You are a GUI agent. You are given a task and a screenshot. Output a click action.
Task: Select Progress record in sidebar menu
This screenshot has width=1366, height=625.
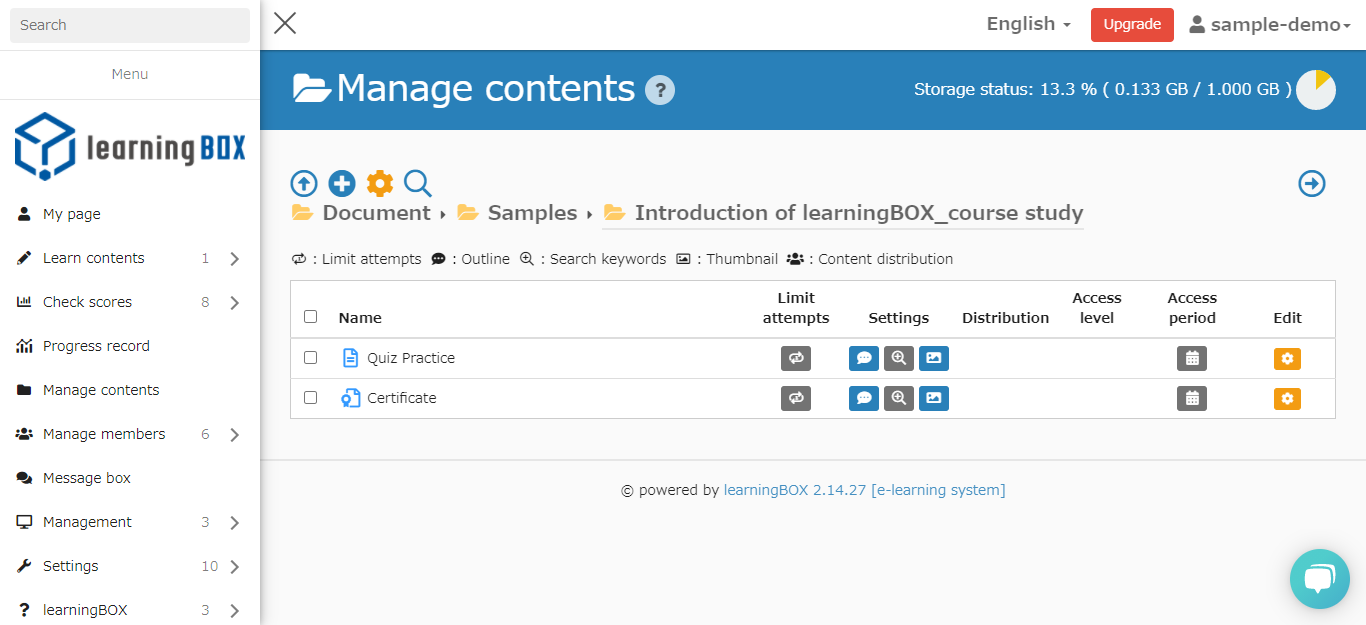click(x=96, y=346)
